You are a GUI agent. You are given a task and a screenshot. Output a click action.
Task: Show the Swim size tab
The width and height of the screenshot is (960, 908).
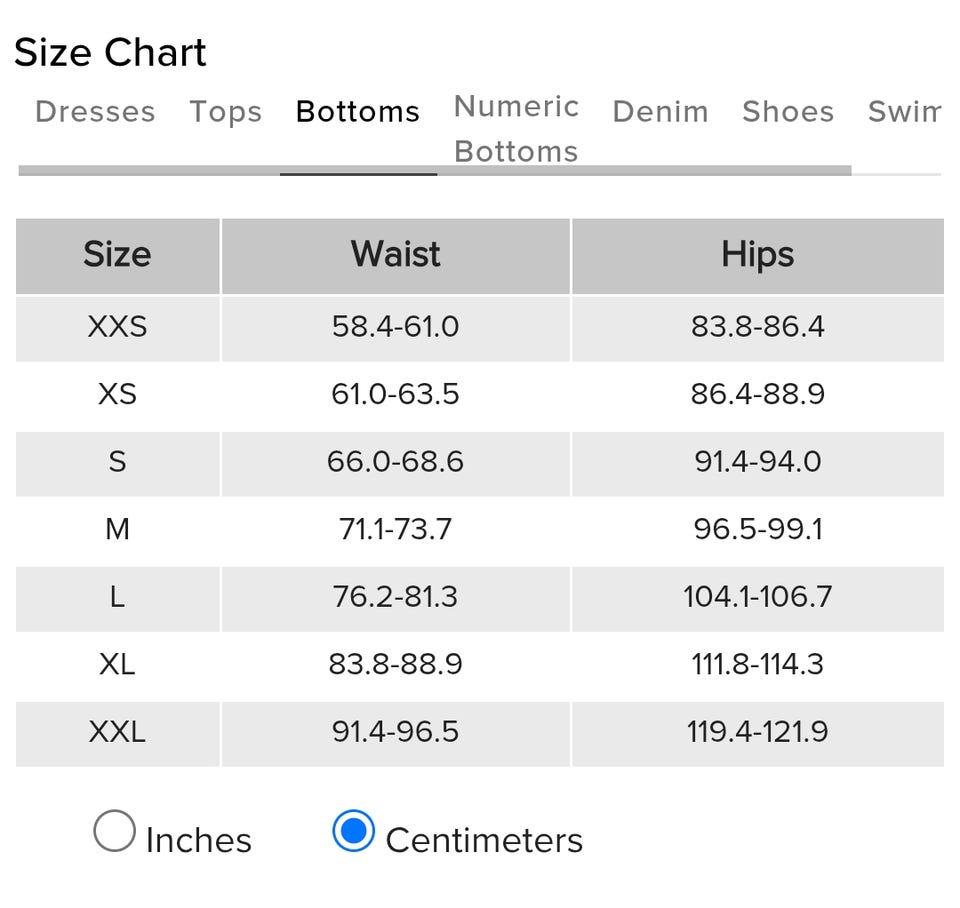(x=904, y=111)
